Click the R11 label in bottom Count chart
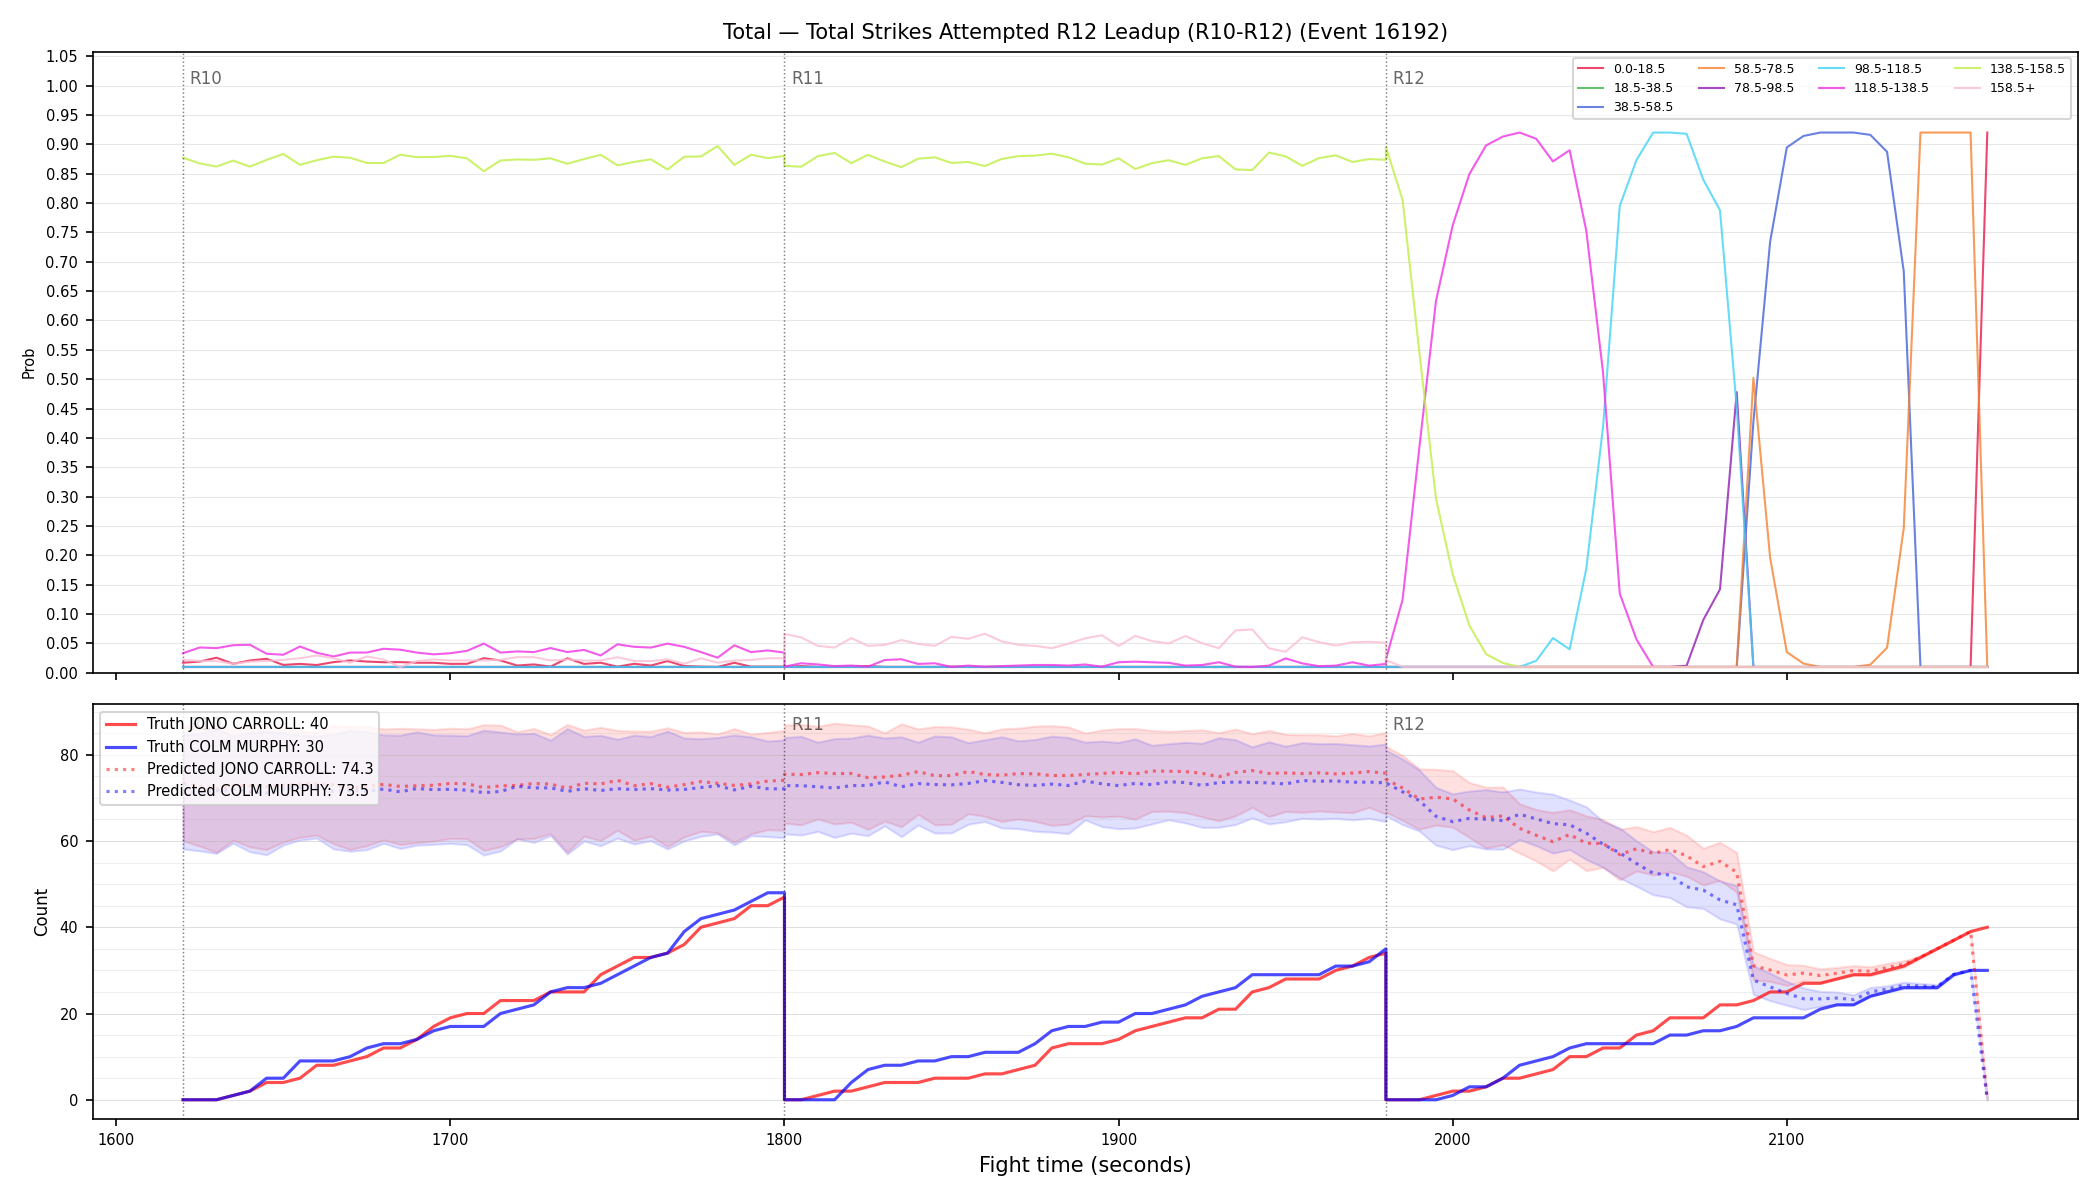Viewport: 2100px width, 1200px height. [x=807, y=724]
